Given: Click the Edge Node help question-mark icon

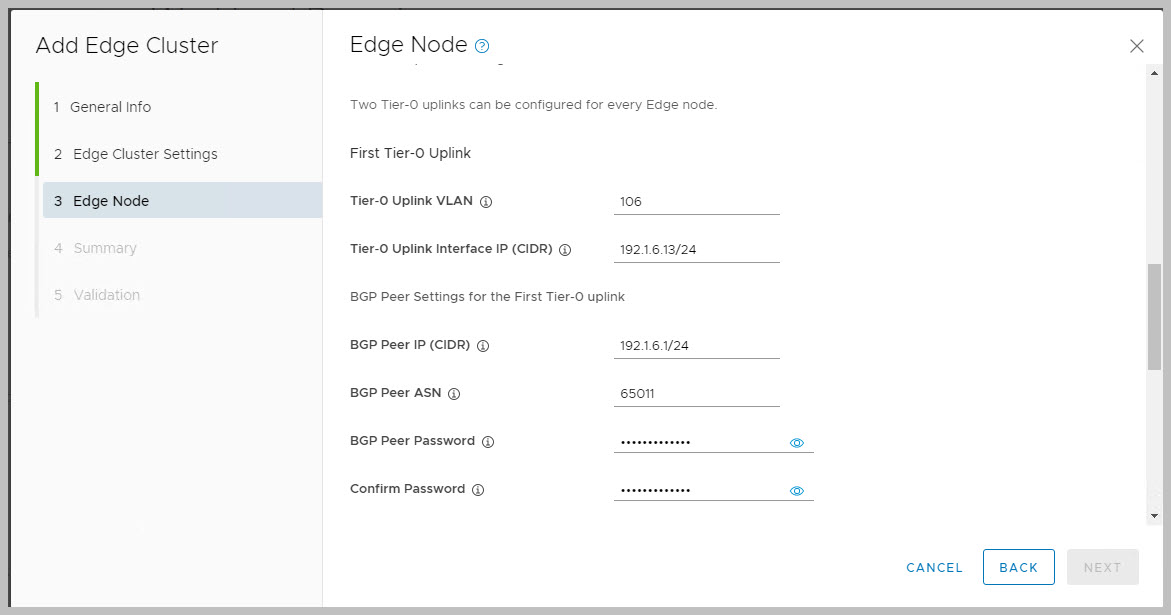Looking at the screenshot, I should [482, 46].
